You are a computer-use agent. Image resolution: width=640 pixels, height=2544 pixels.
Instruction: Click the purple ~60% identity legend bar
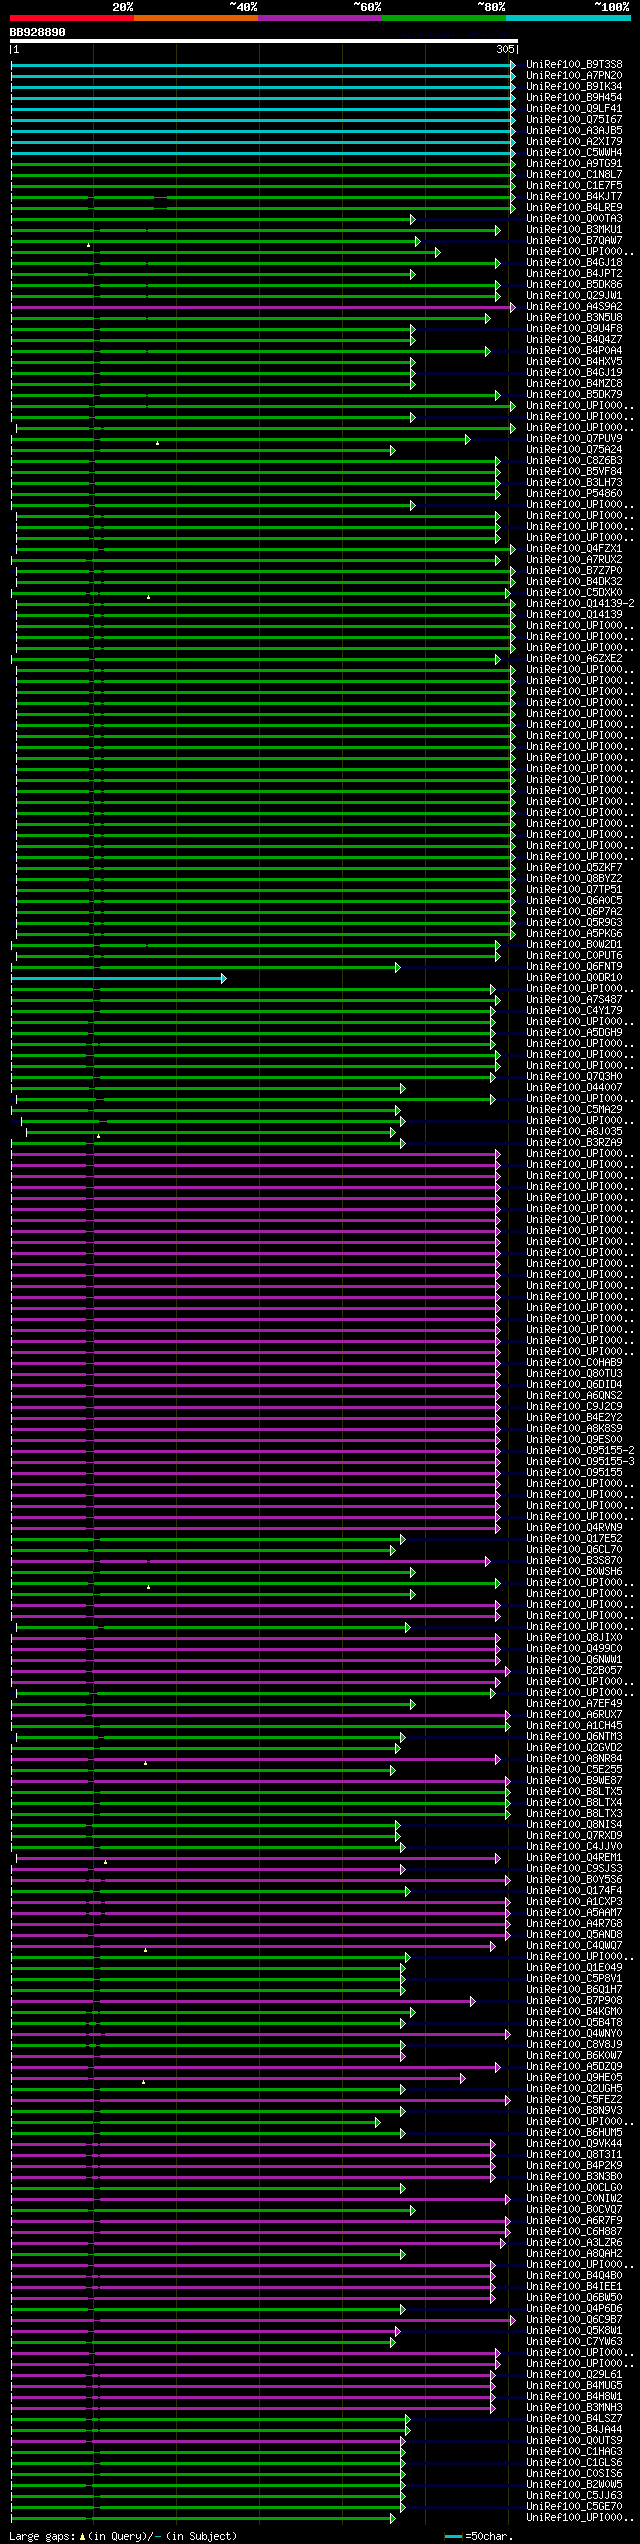click(x=320, y=18)
